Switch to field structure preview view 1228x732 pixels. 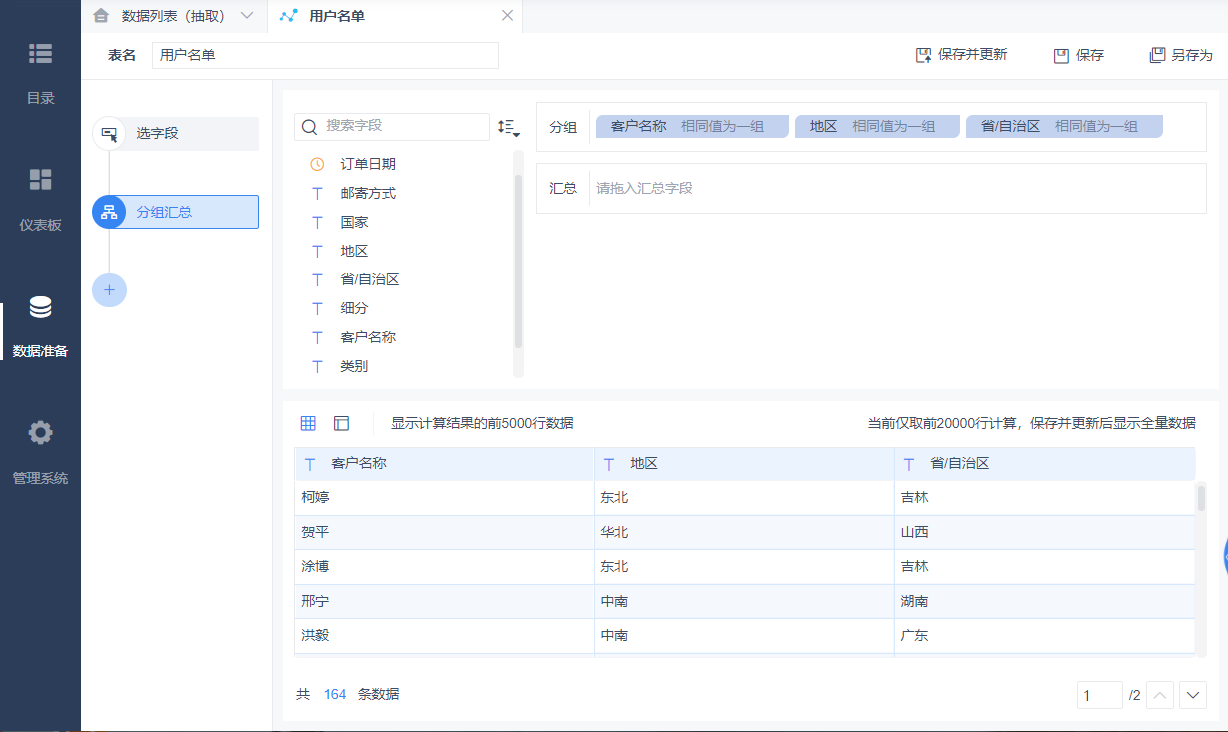(341, 423)
